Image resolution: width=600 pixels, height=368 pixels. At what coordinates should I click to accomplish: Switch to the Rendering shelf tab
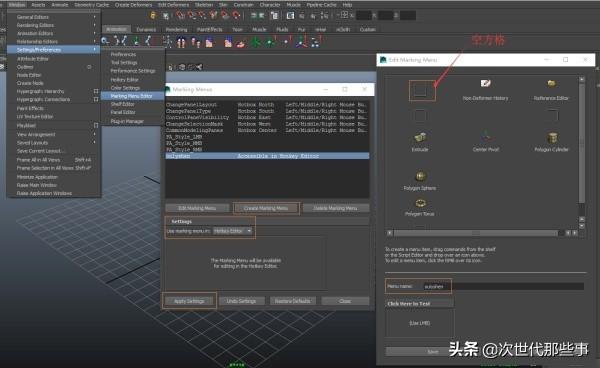(x=176, y=29)
